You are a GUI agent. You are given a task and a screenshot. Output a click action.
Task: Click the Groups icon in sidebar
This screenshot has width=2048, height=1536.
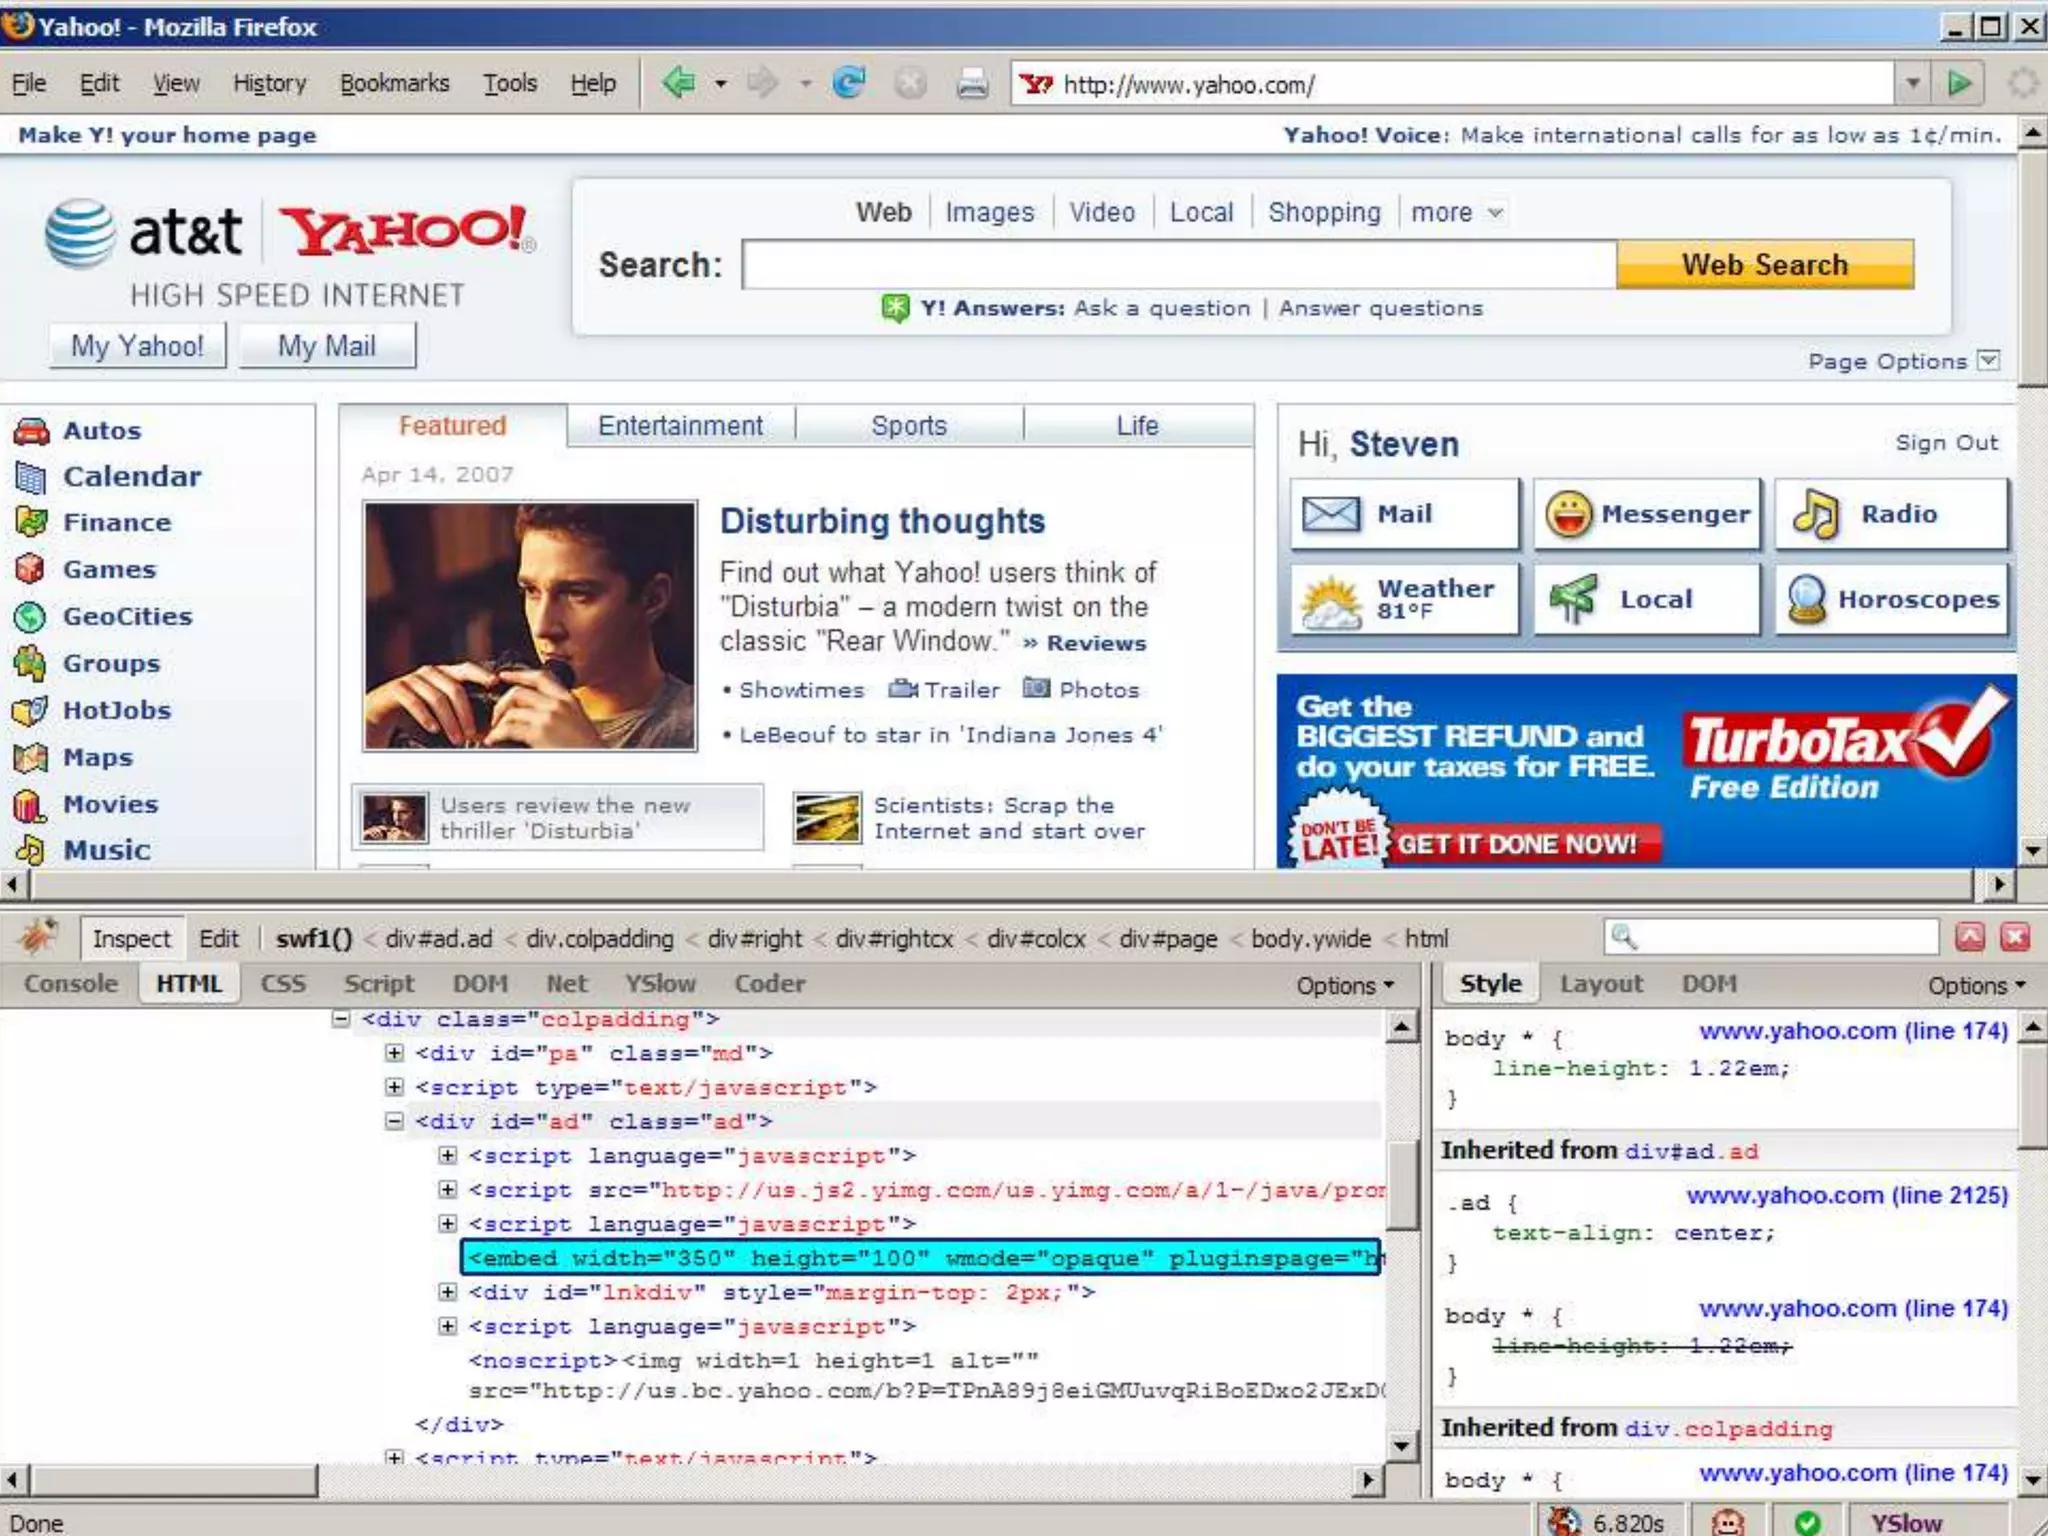31,663
